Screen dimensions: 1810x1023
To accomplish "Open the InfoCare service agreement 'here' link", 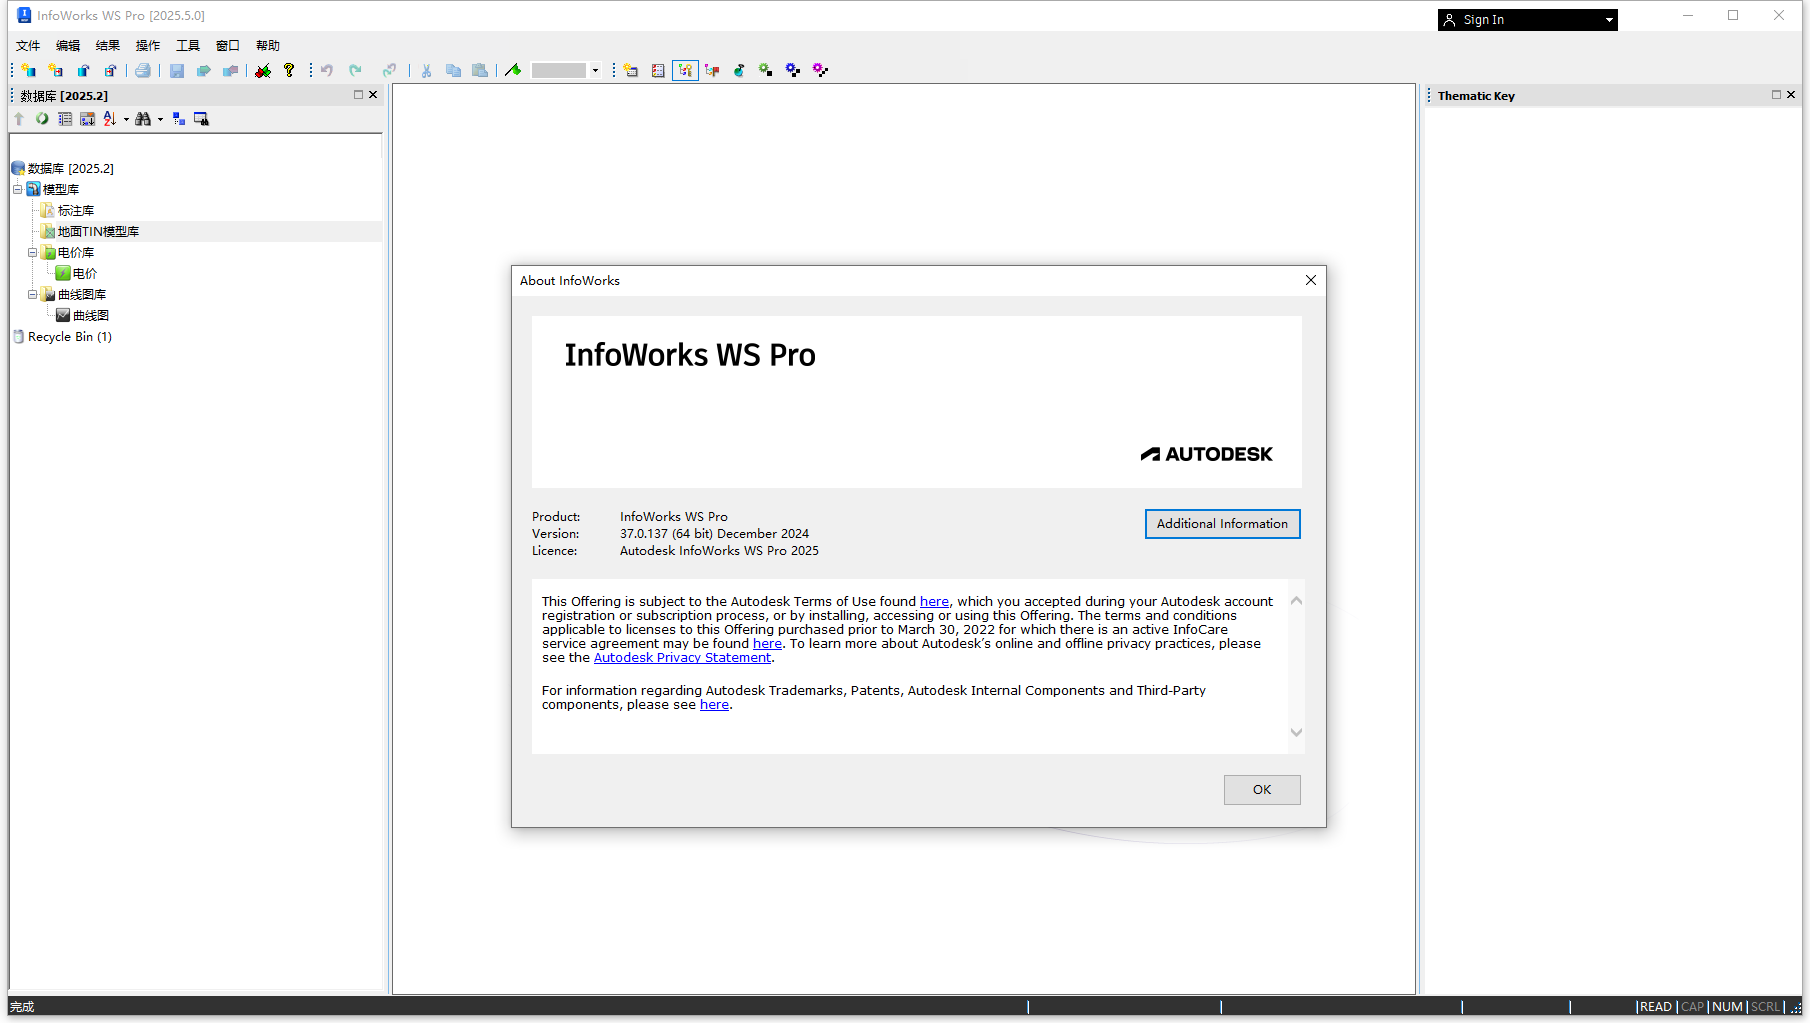I will click(x=767, y=643).
